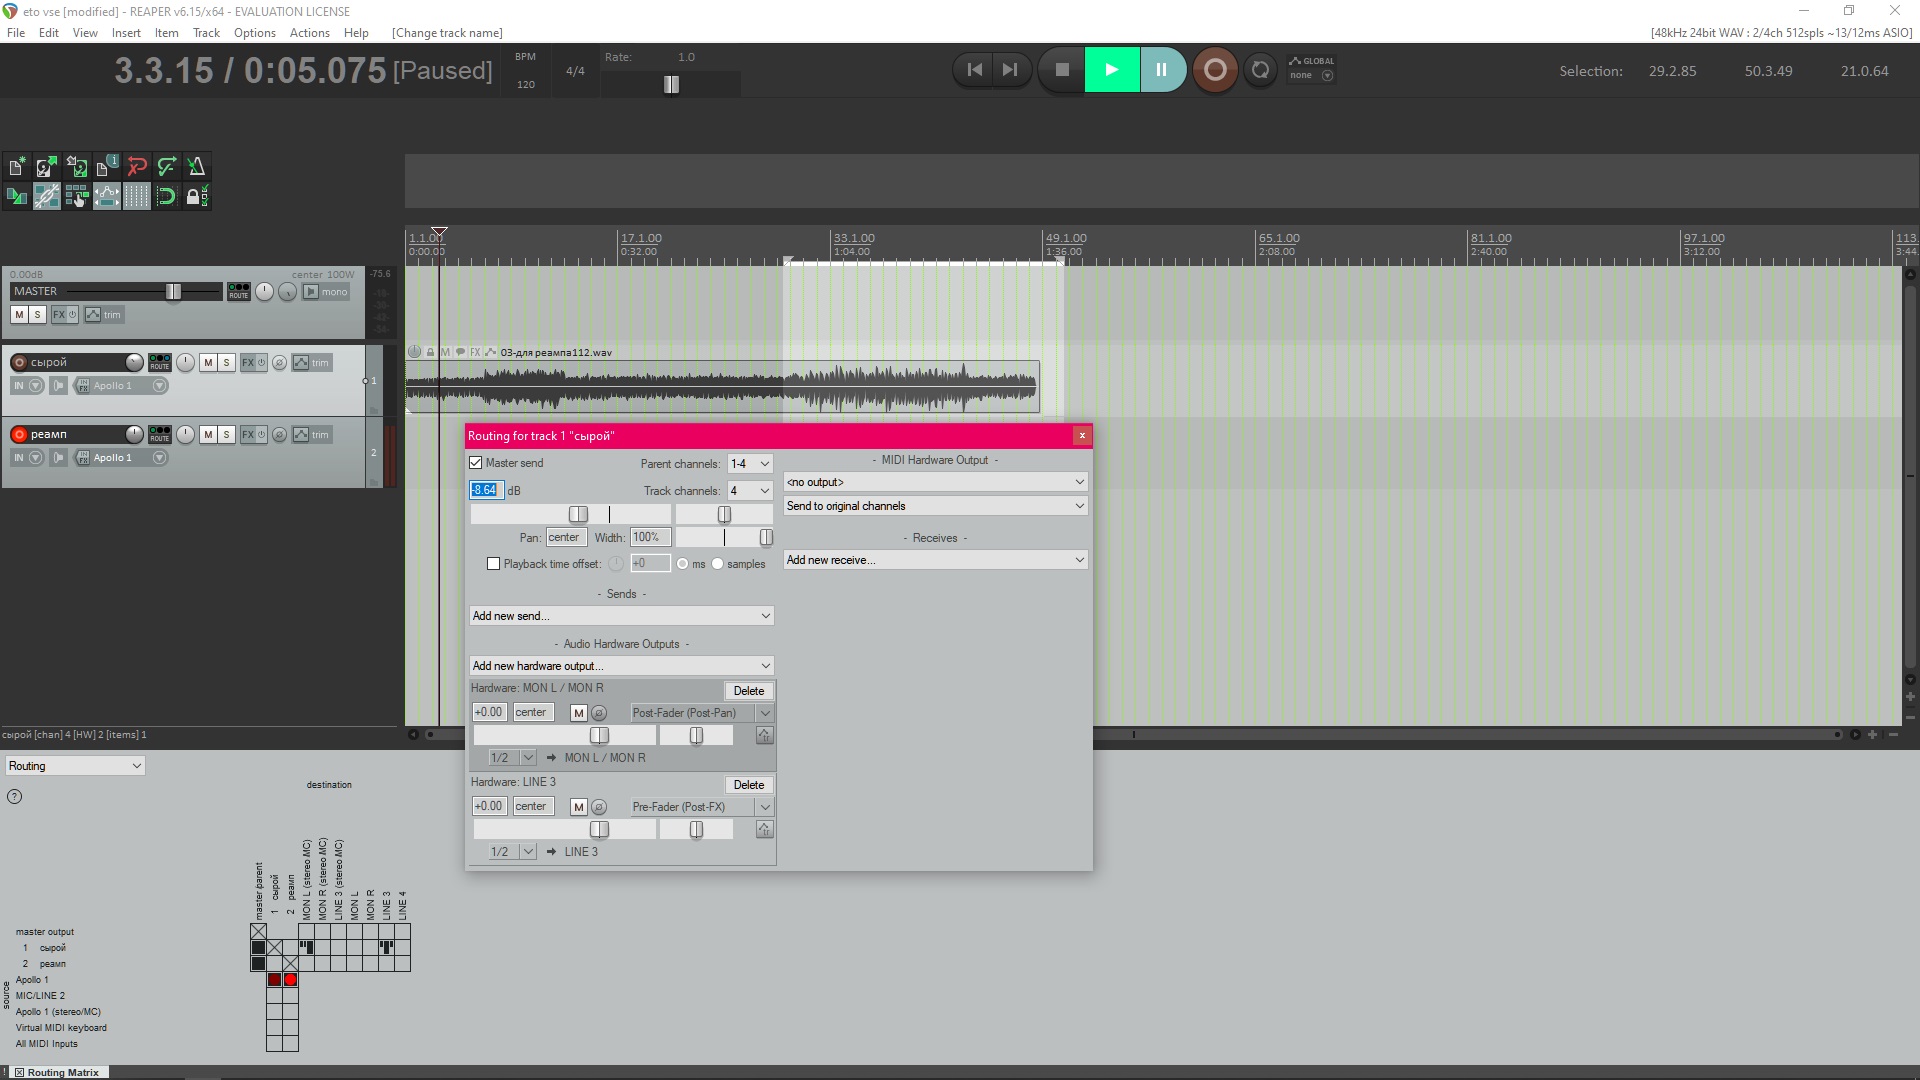Image resolution: width=1920 pixels, height=1080 pixels.
Task: Open the Parent channels dropdown
Action: point(749,464)
